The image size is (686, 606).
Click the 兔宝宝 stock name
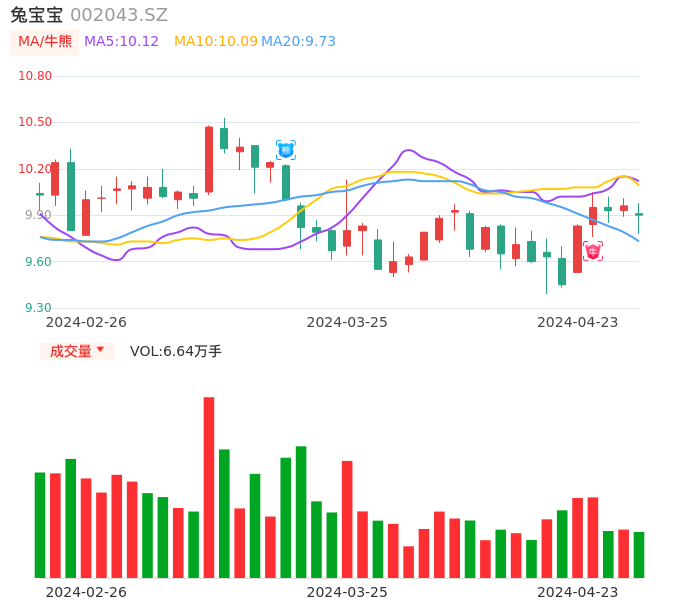click(36, 15)
